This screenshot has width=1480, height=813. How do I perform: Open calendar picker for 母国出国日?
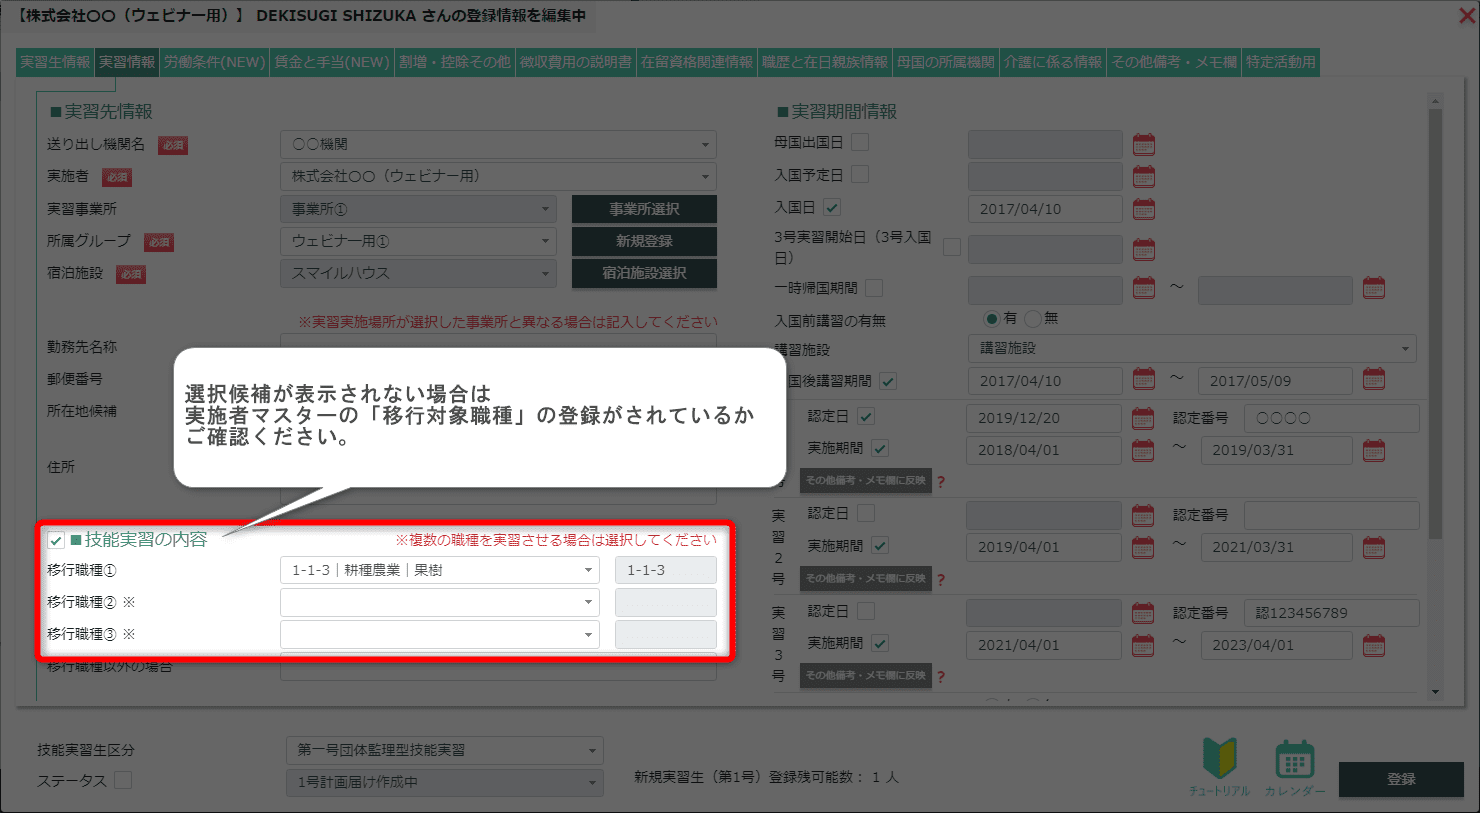tap(1144, 144)
